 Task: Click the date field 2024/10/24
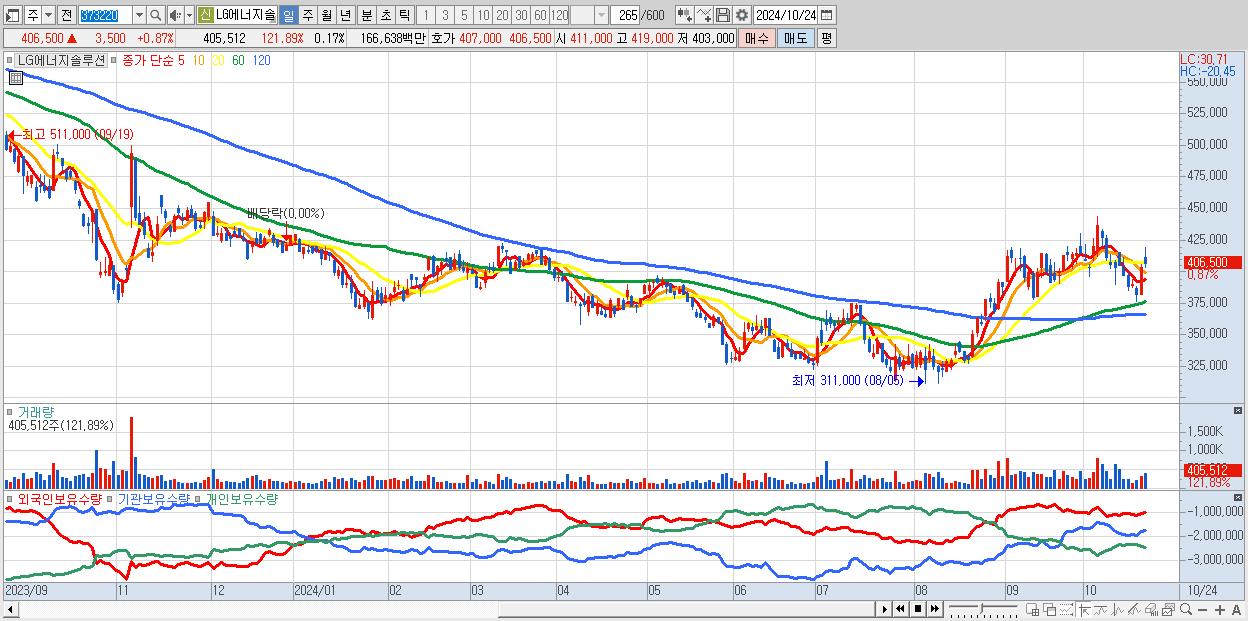click(786, 16)
